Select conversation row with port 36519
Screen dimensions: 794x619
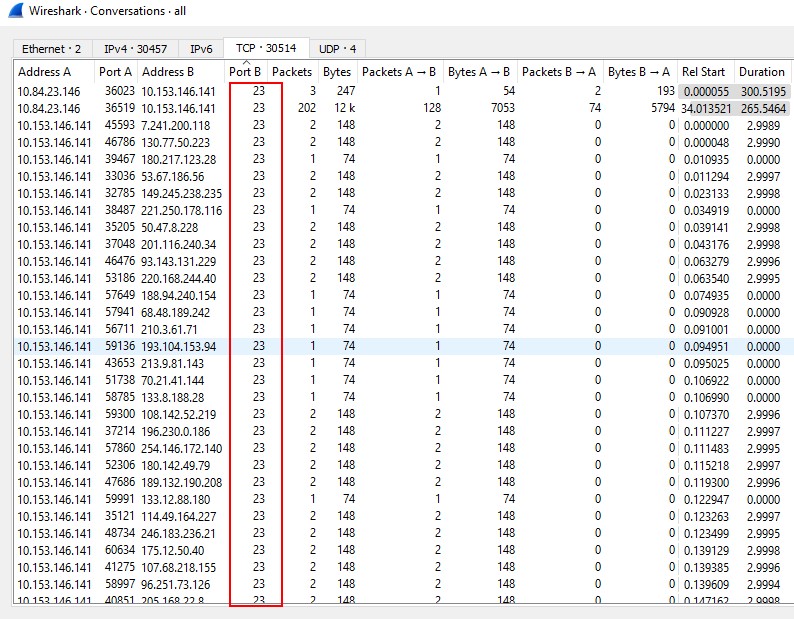point(117,108)
